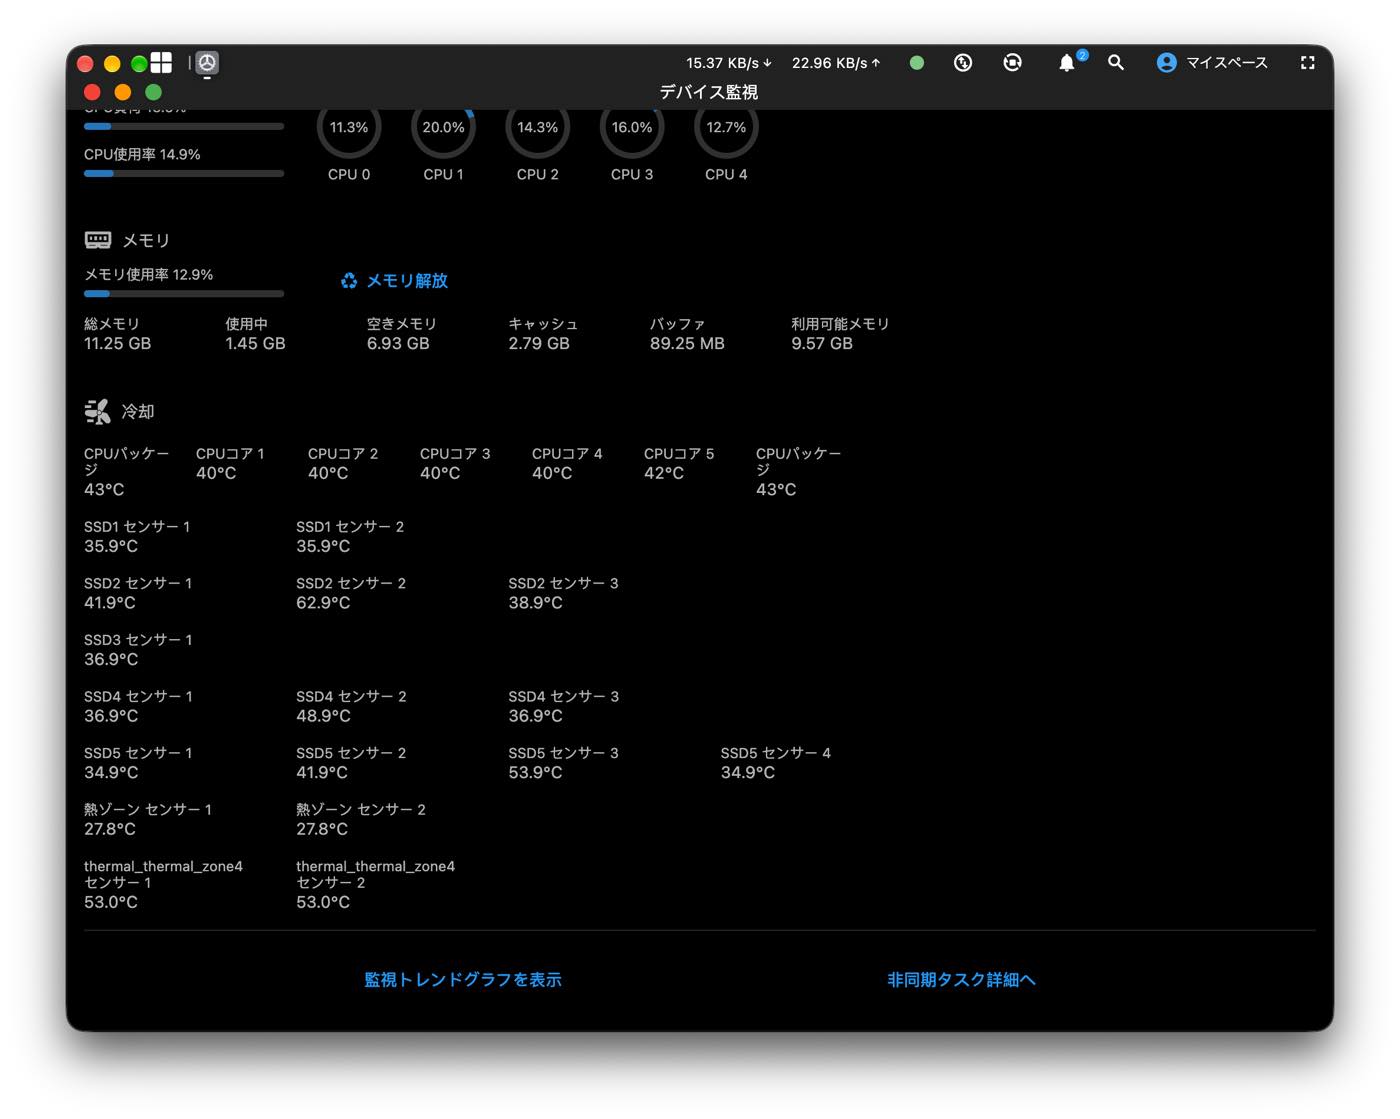Click thermal_thermal_zone4 センサー 2 reading
The width and height of the screenshot is (1400, 1119).
[x=323, y=902]
